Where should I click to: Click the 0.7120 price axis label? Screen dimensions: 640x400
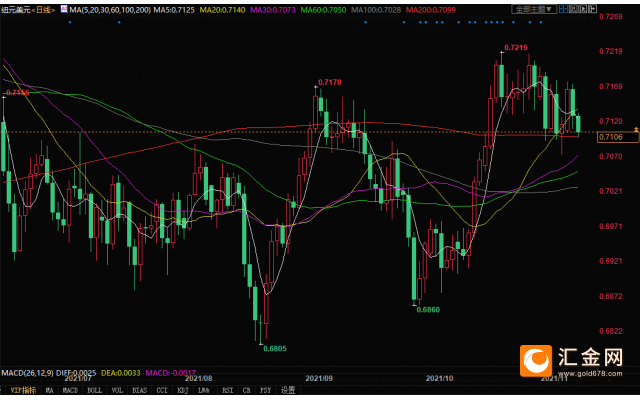611,121
